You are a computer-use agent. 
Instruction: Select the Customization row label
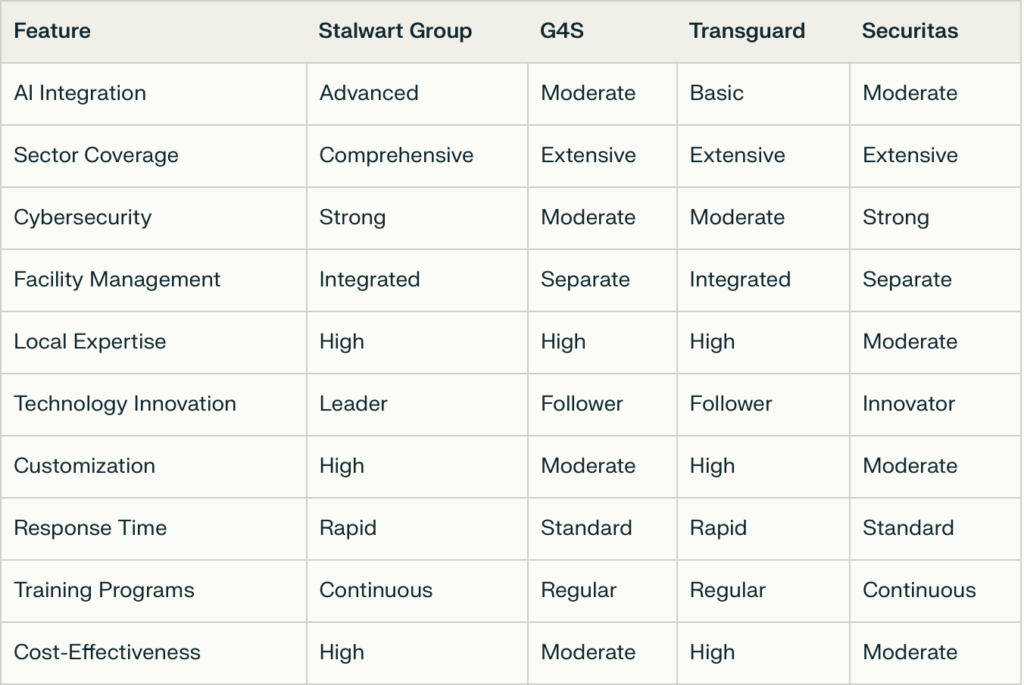84,466
